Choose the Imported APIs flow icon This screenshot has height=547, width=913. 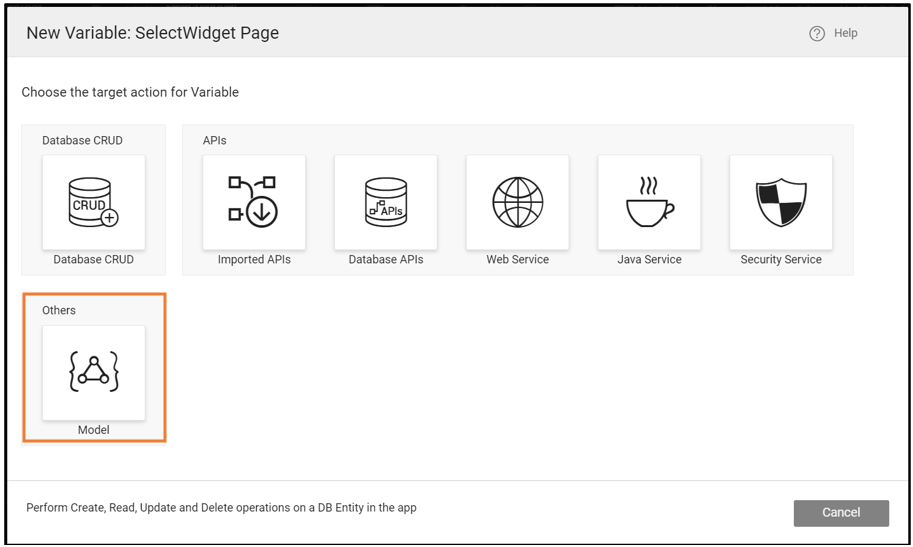tap(254, 202)
